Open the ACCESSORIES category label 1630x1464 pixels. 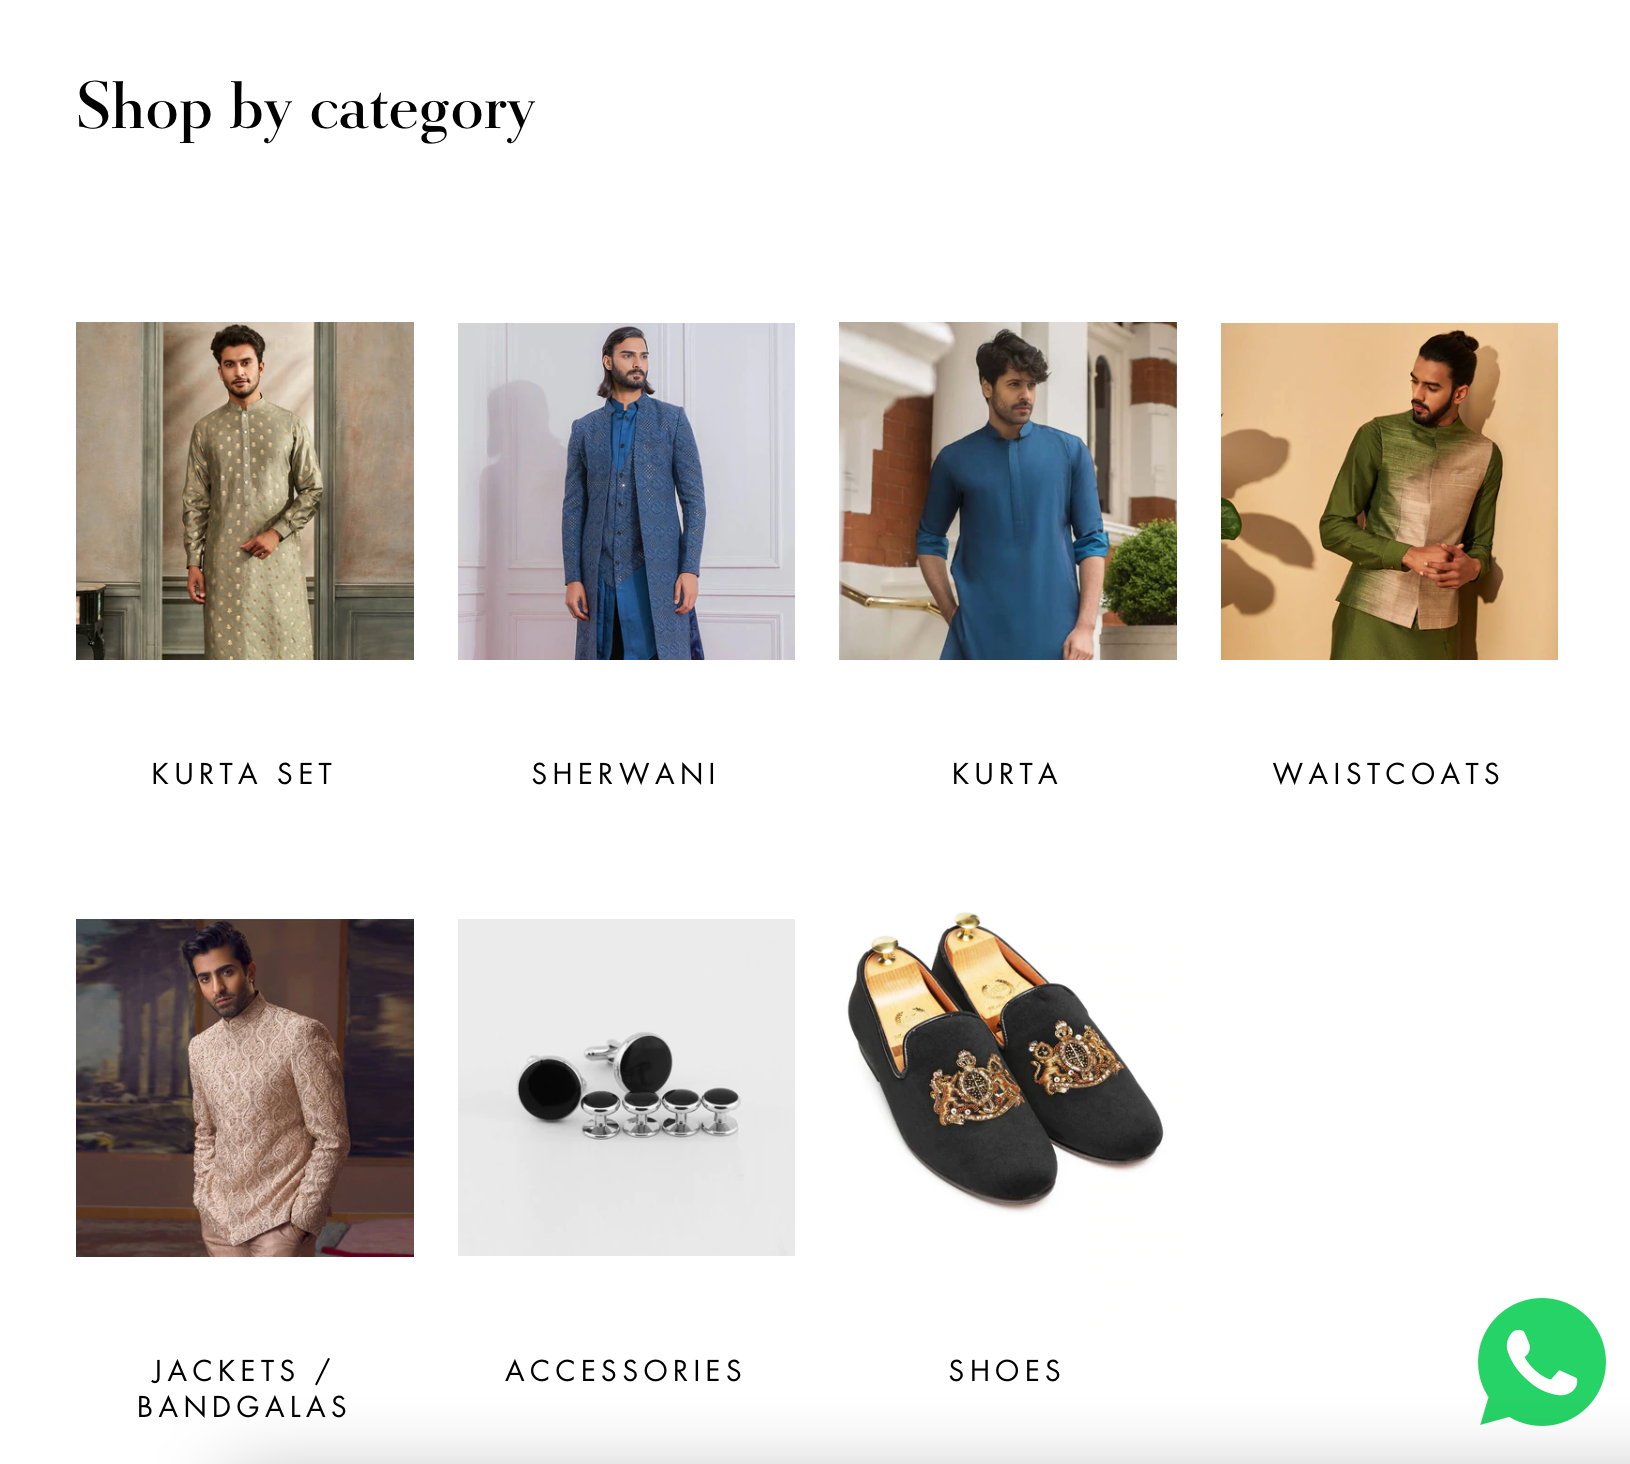click(x=625, y=1371)
